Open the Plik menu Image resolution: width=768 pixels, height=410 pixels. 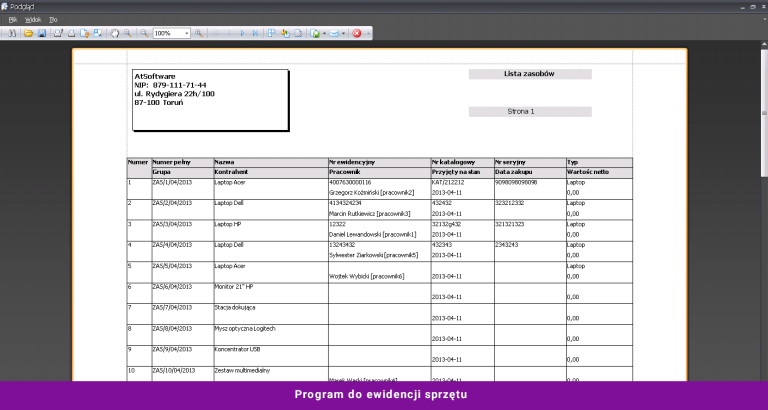tap(13, 20)
